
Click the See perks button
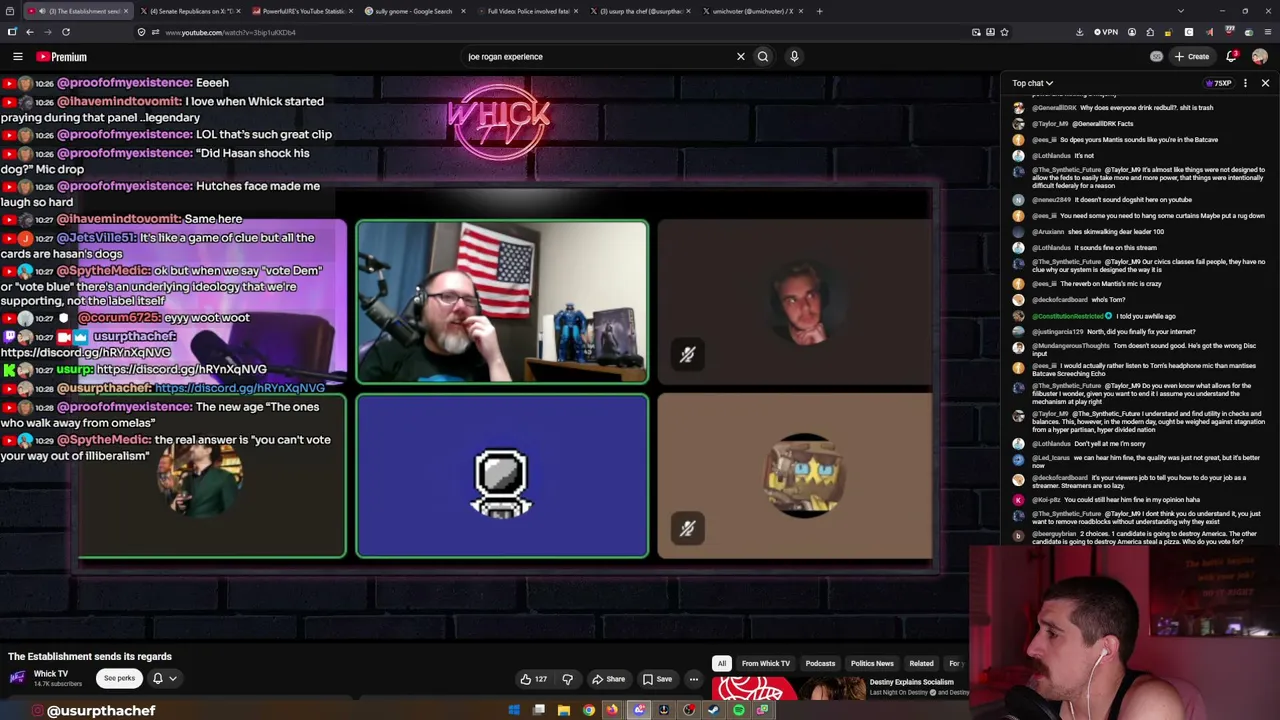pyautogui.click(x=119, y=678)
